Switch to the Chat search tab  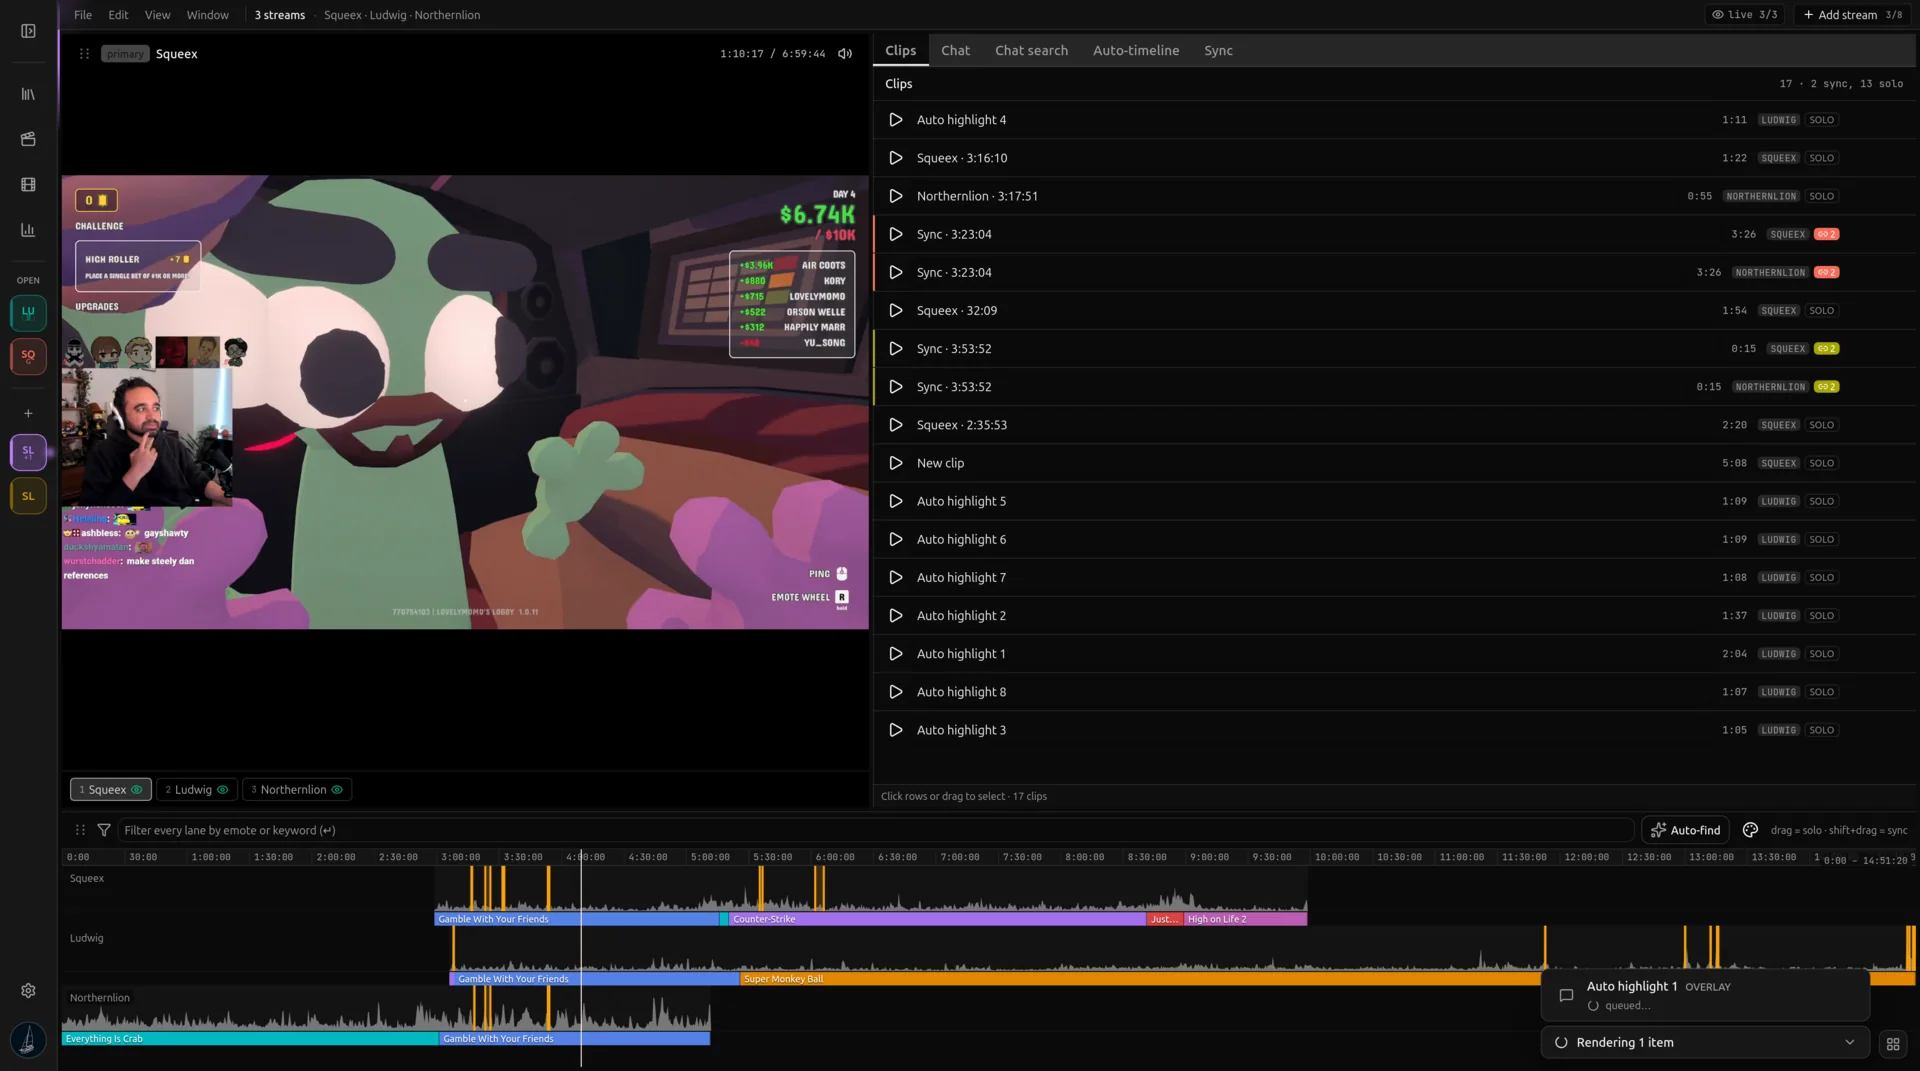(1031, 51)
